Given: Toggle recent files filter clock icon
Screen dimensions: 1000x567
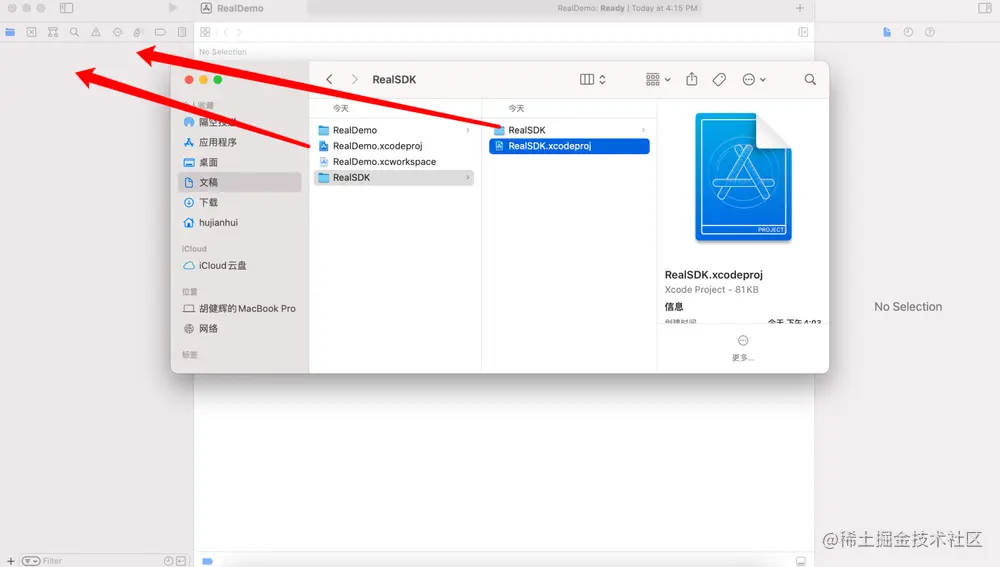Looking at the screenshot, I should tap(168, 561).
